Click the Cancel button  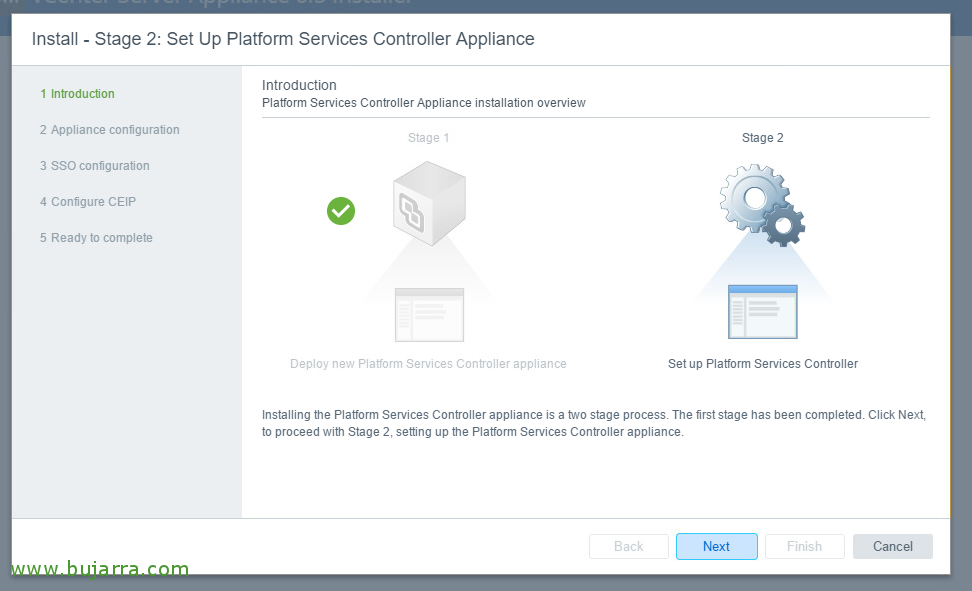(x=893, y=546)
